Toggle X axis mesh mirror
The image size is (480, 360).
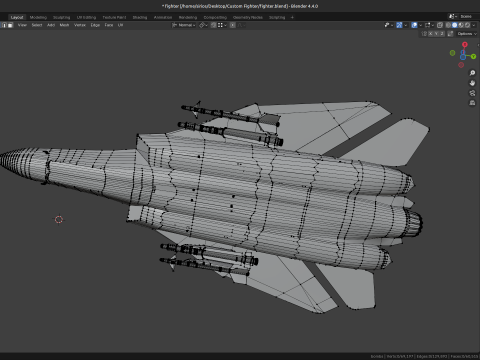coord(430,34)
